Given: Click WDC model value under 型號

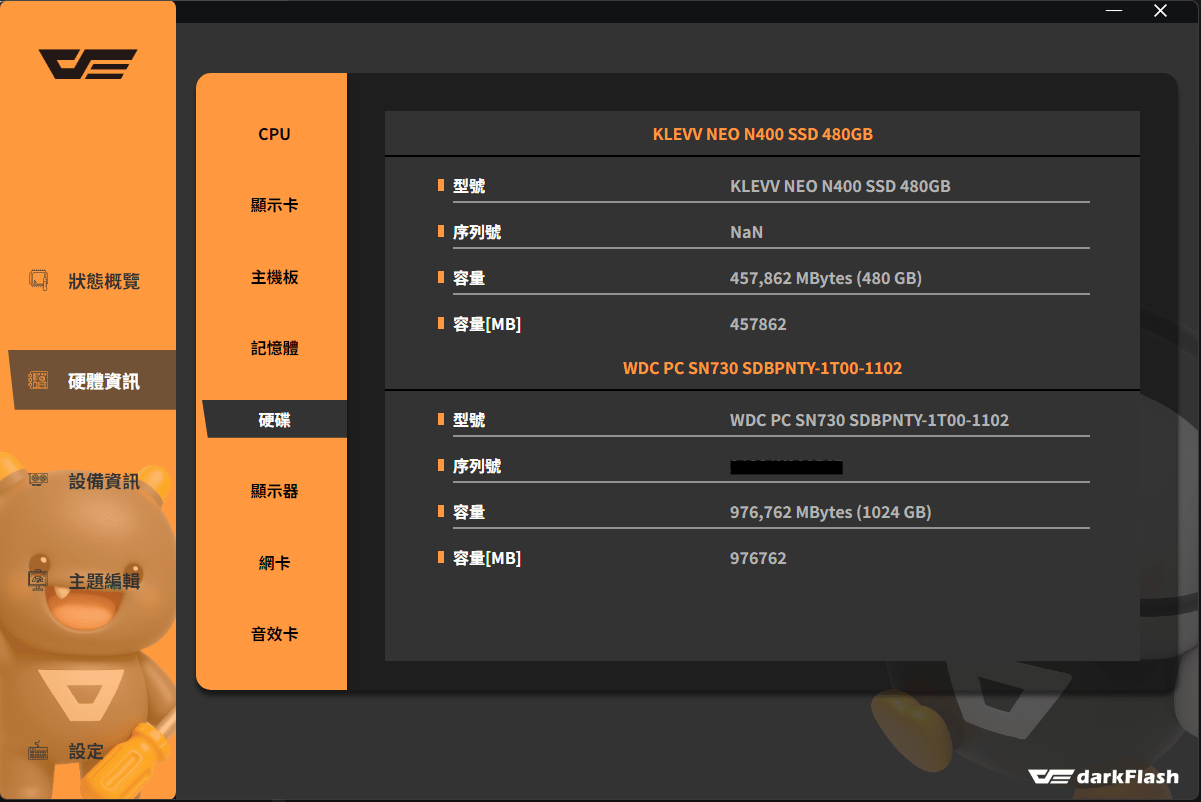Looking at the screenshot, I should click(x=869, y=420).
